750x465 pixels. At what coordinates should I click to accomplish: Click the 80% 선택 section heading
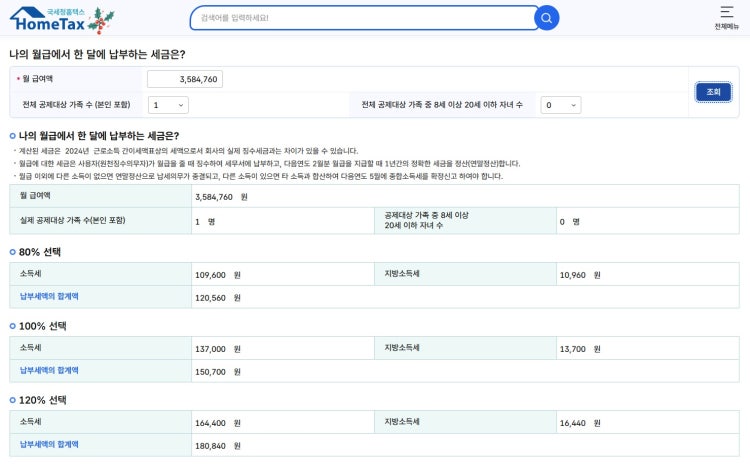(40, 252)
